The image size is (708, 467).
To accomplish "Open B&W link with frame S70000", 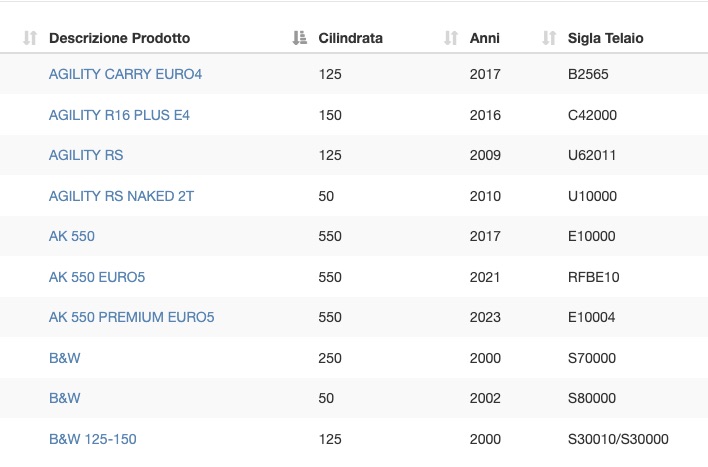I will click(x=65, y=358).
